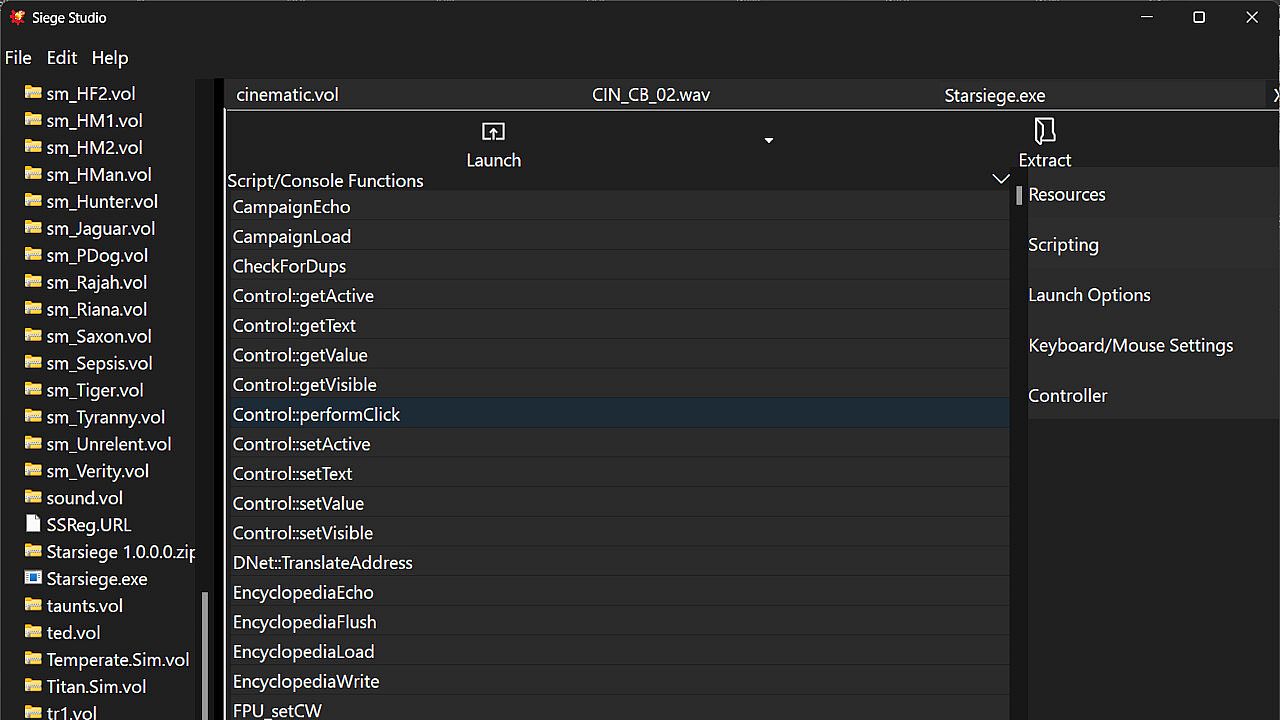Click the sound.vol folder icon

[33, 498]
